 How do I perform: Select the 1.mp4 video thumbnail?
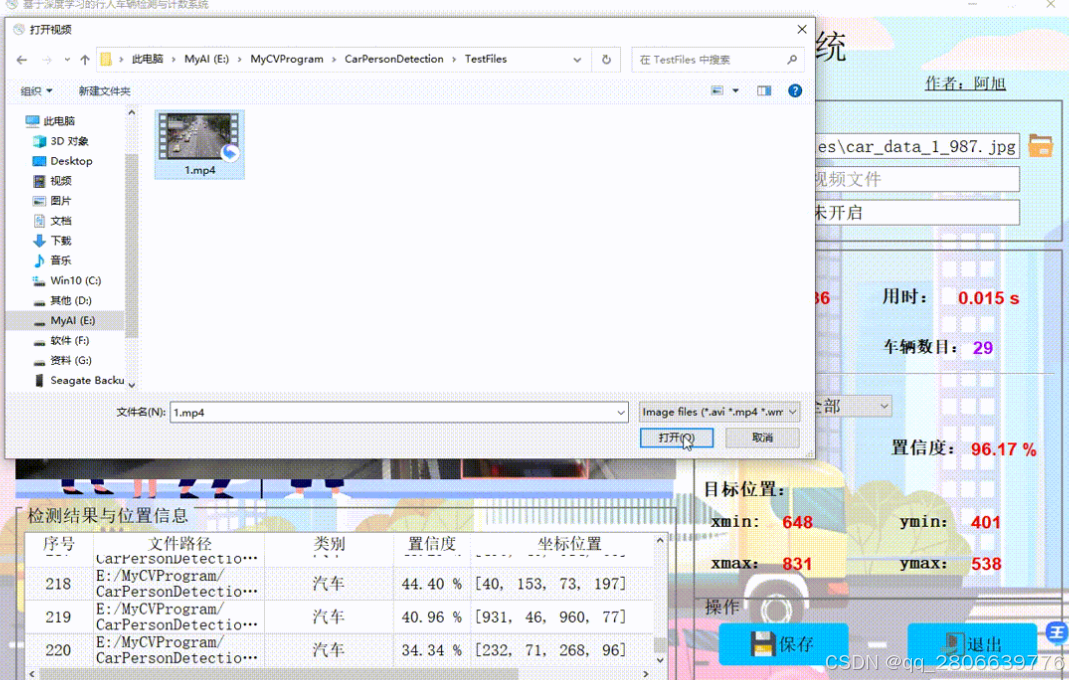tap(200, 145)
